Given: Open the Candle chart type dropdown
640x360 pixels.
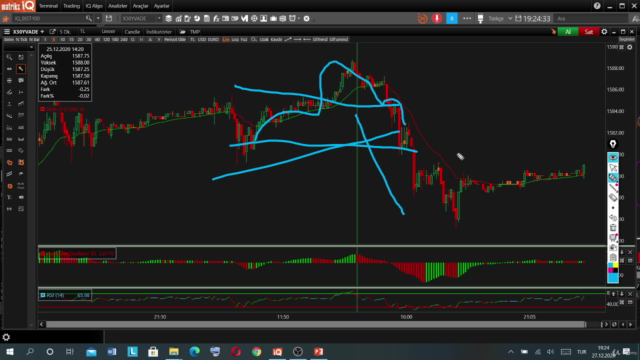Looking at the screenshot, I should 132,31.
